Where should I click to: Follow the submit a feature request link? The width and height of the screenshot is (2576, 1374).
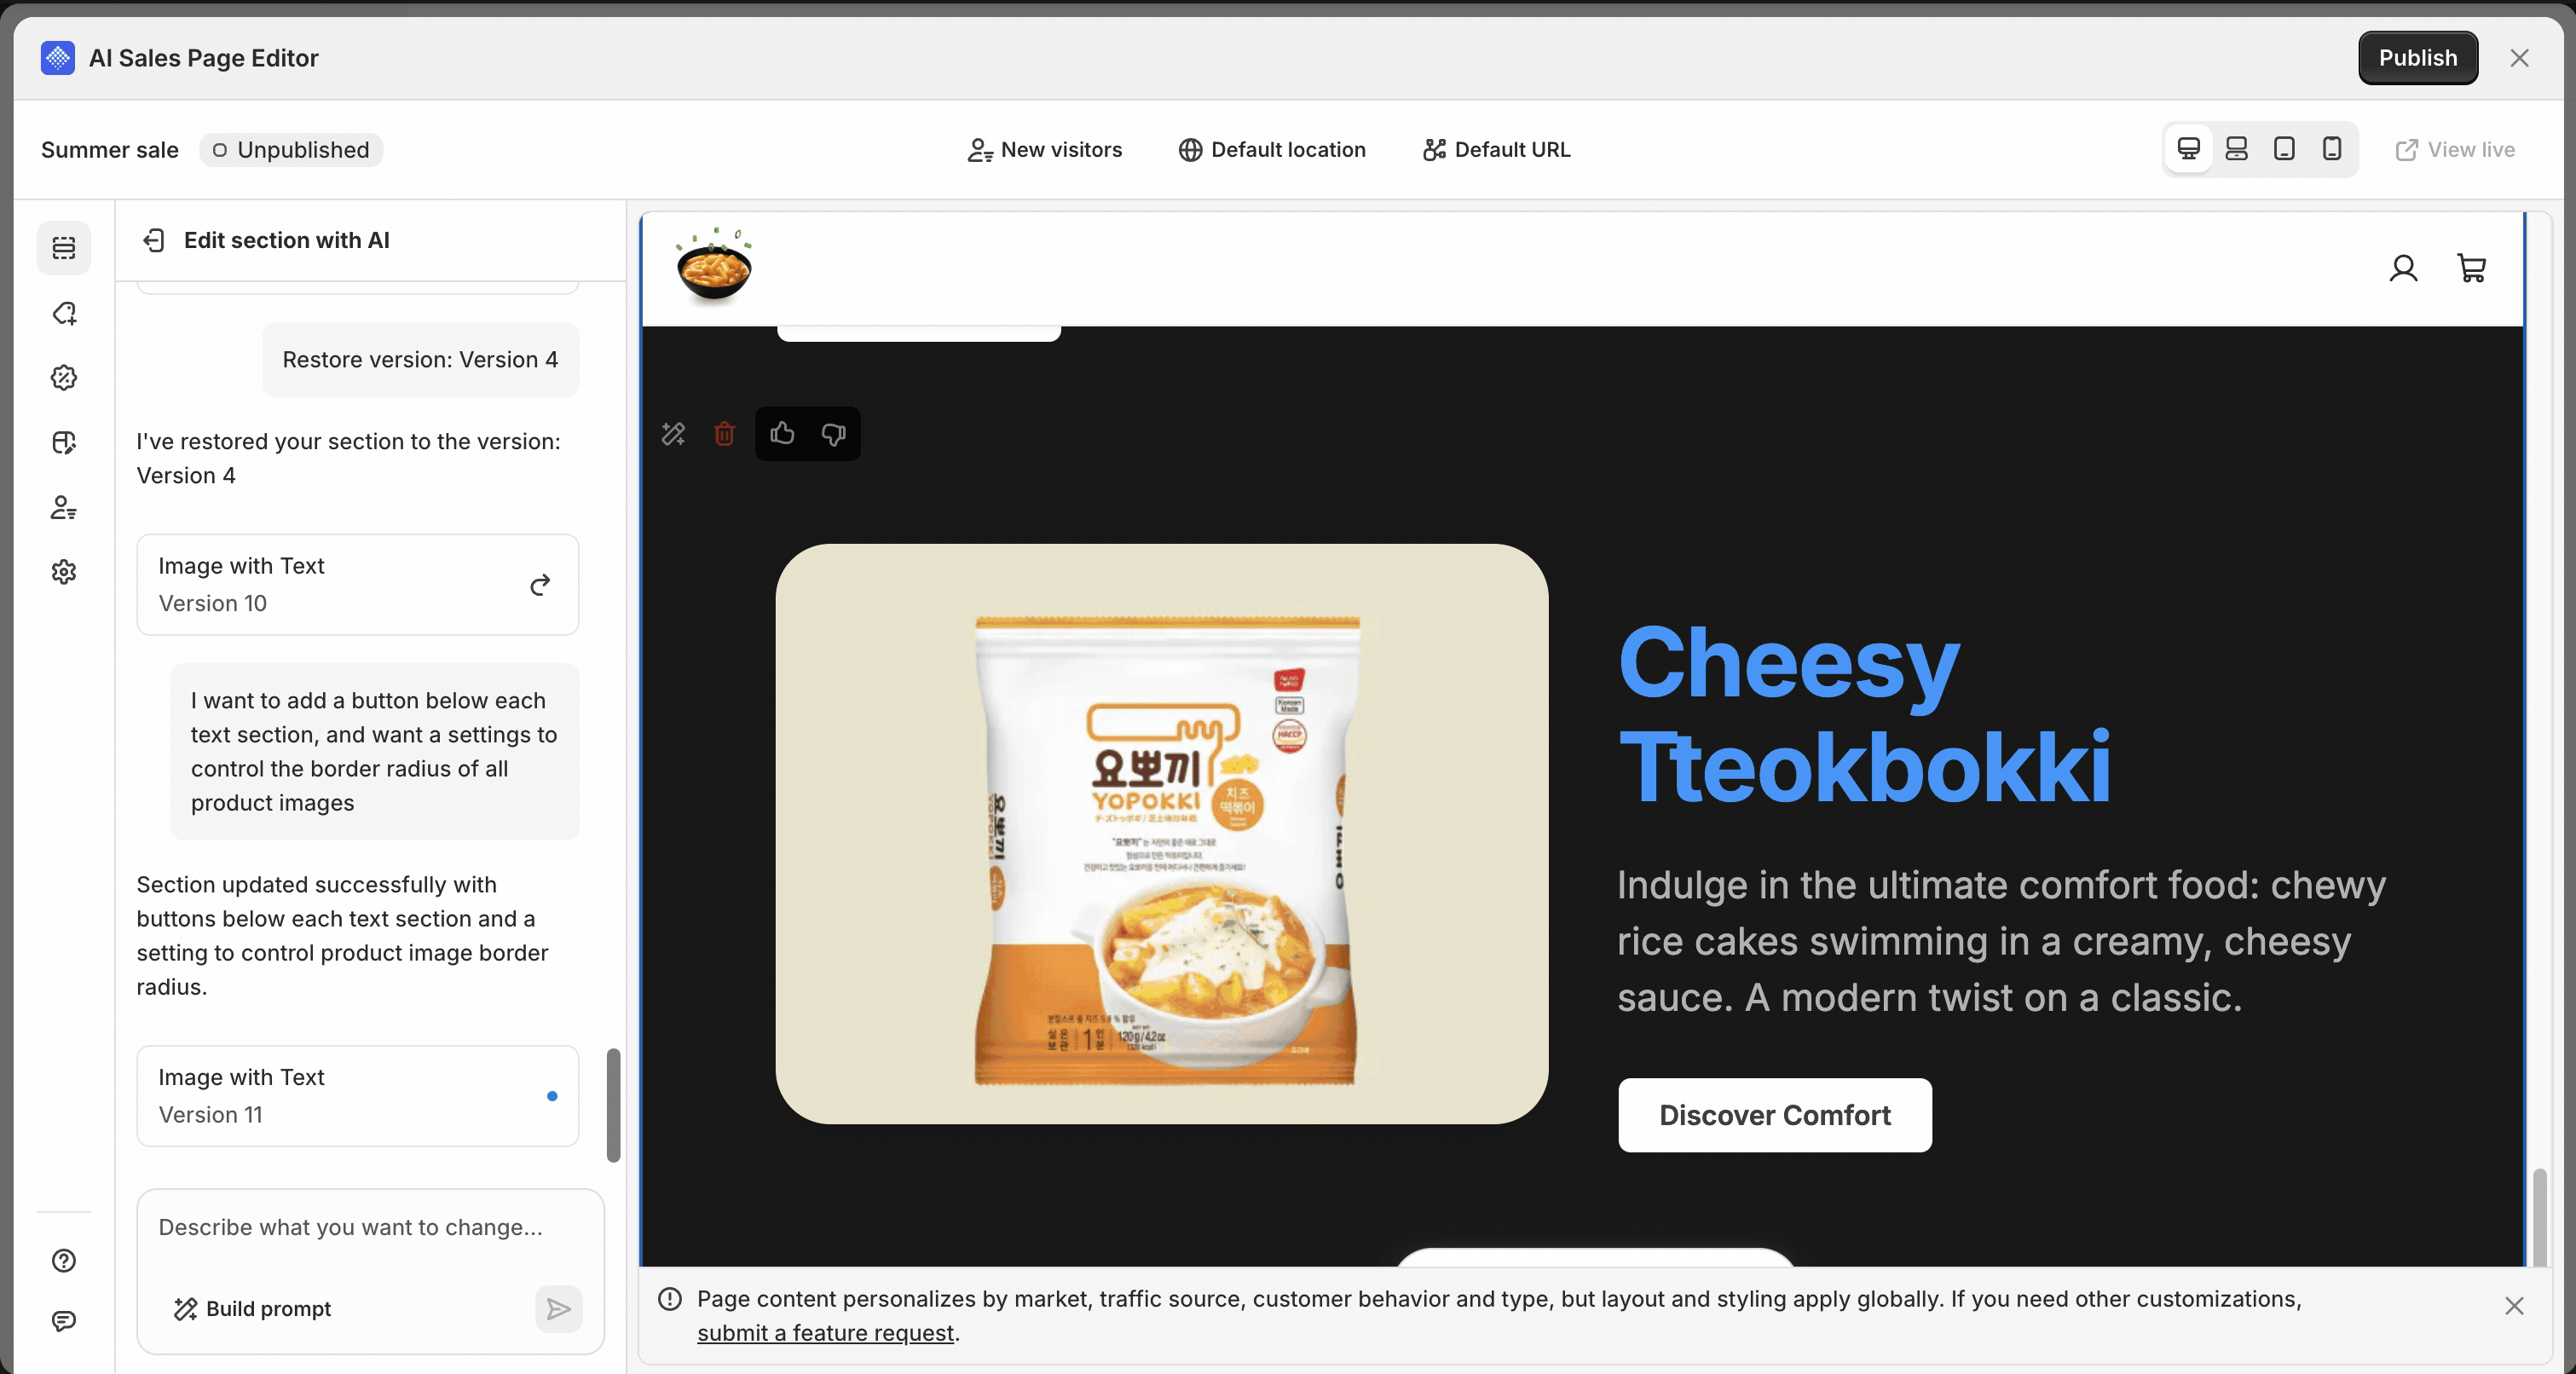pyautogui.click(x=825, y=1333)
